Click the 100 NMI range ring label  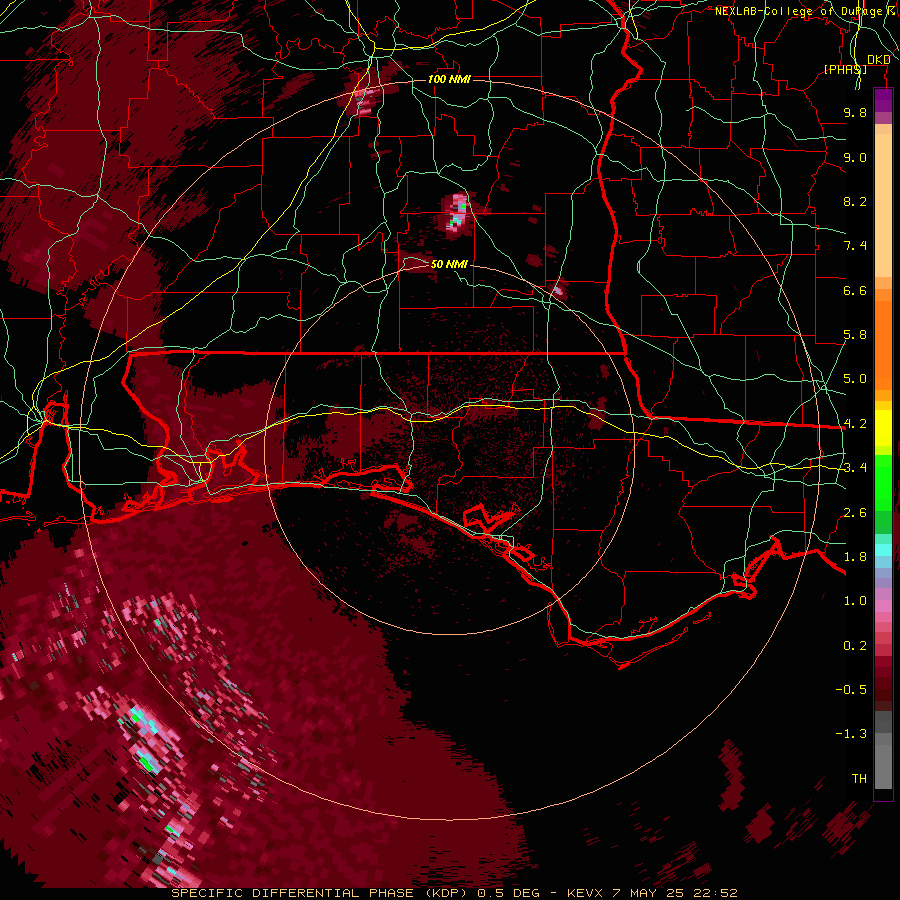(449, 79)
